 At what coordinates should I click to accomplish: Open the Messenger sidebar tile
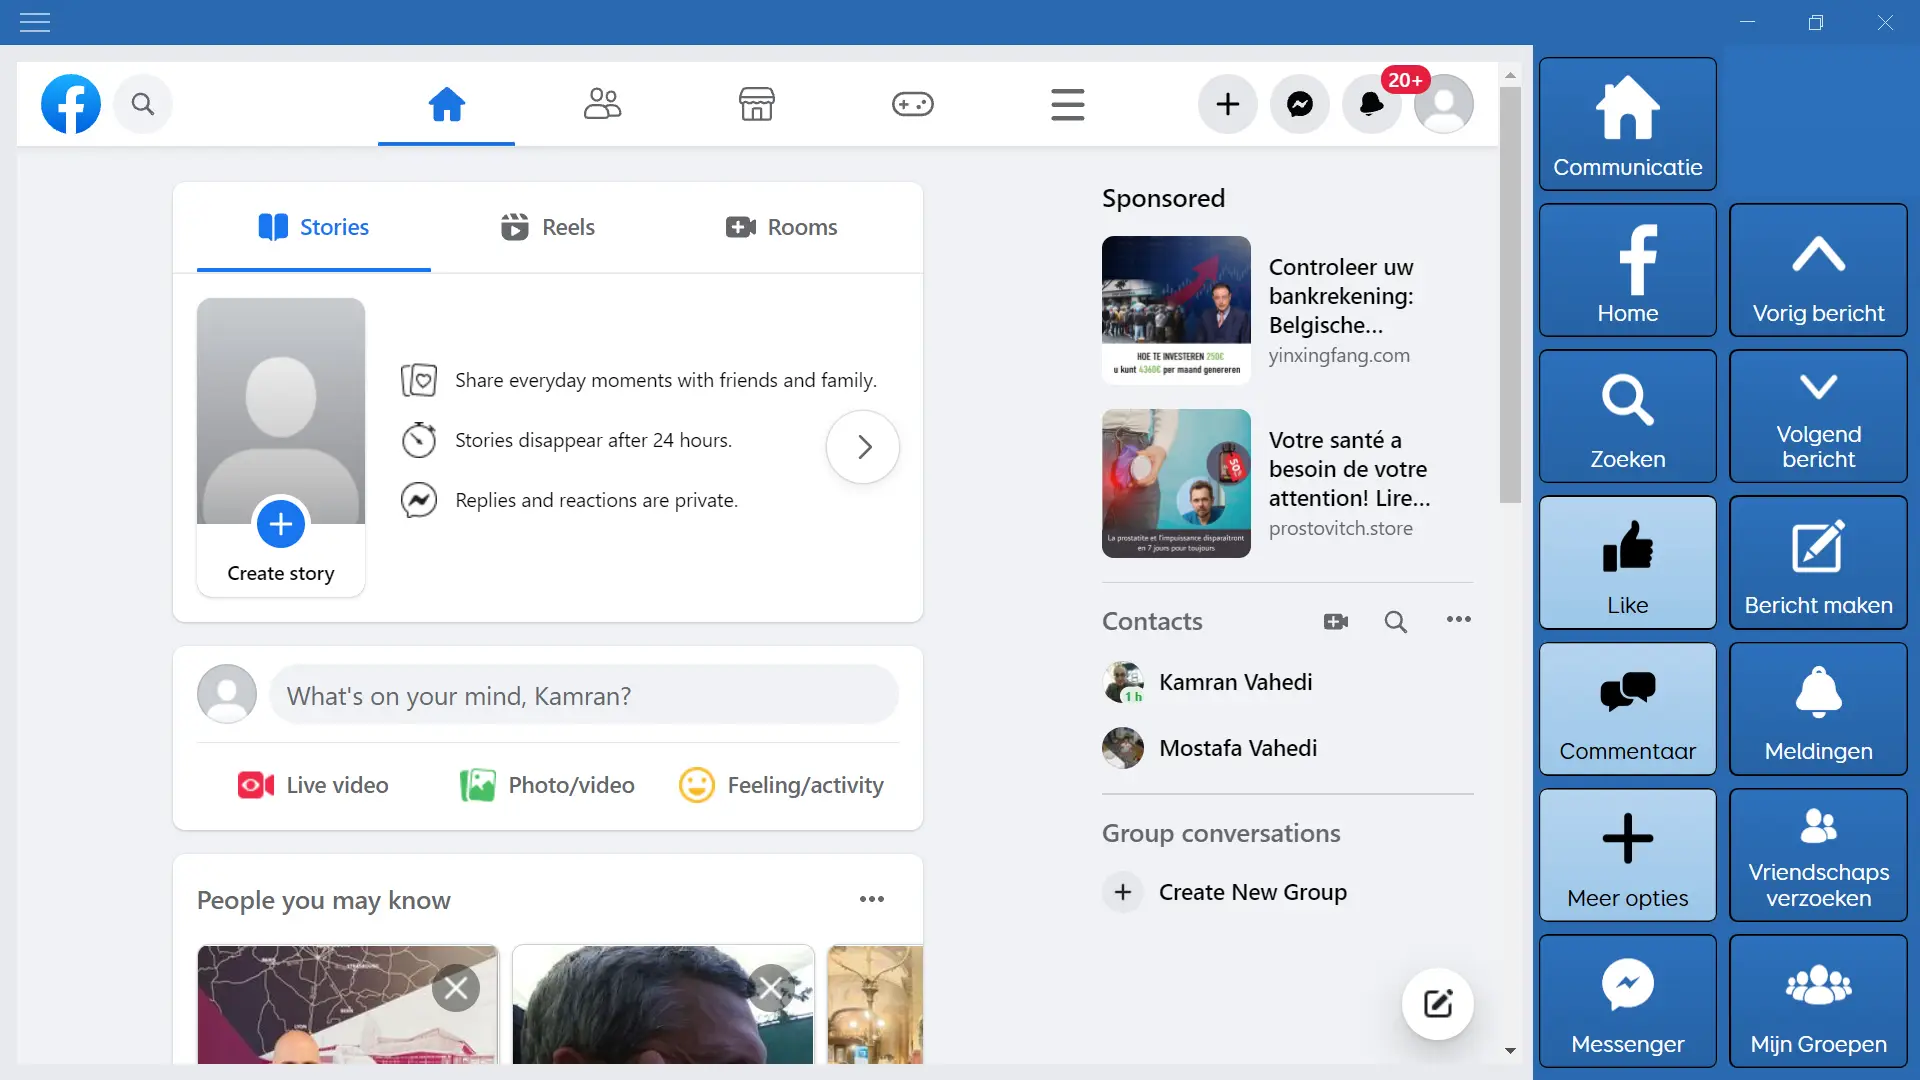pos(1628,1001)
